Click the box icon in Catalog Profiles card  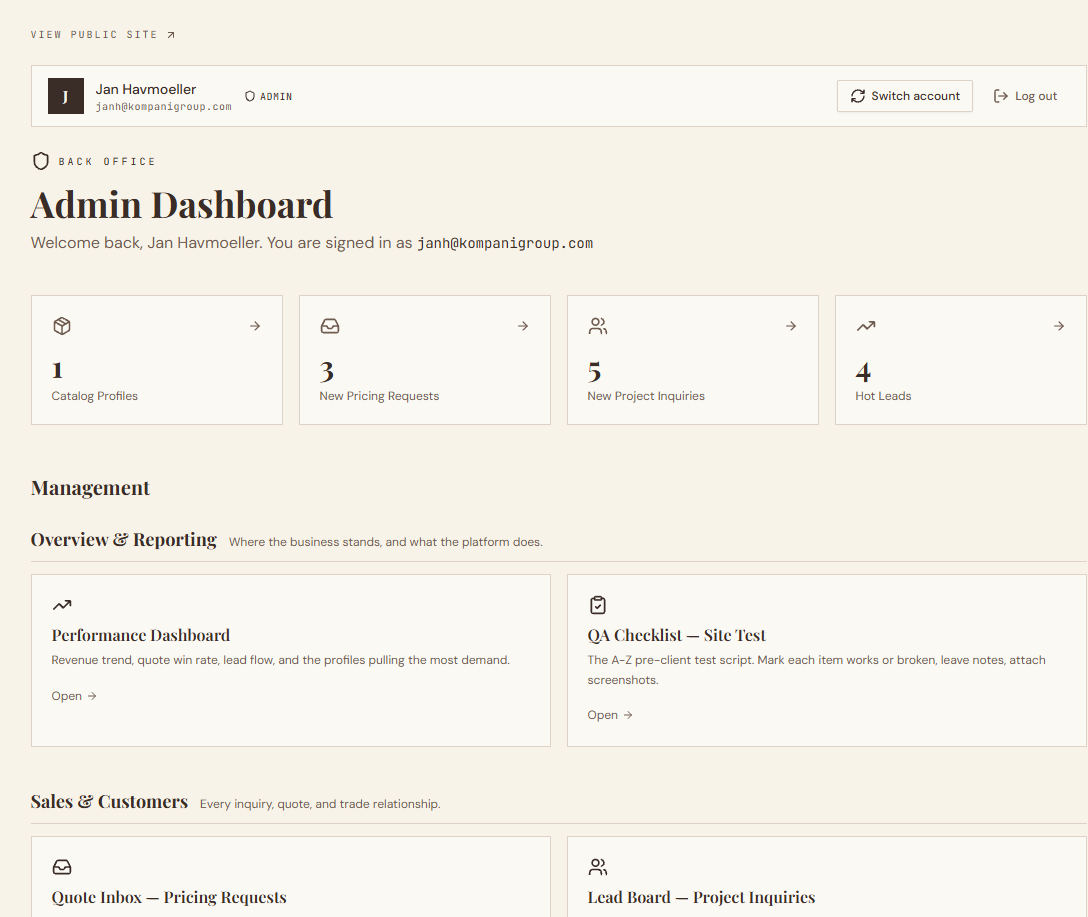[x=62, y=325]
